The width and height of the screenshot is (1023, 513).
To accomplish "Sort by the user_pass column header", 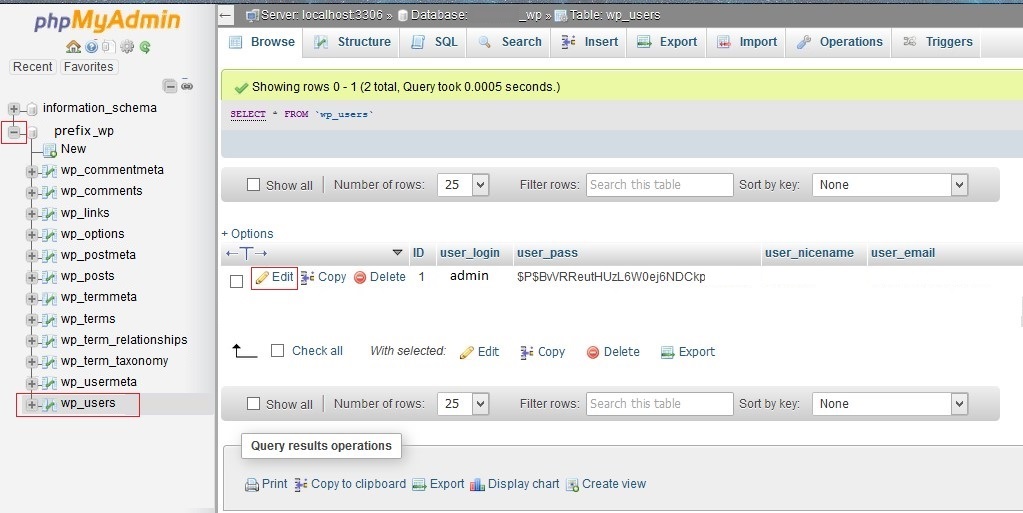I will [x=547, y=253].
